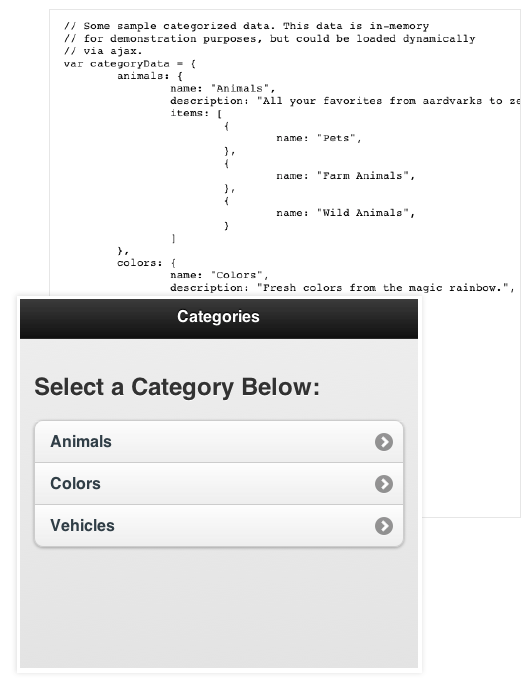Tap the arrow icon on Animals row

pos(384,442)
